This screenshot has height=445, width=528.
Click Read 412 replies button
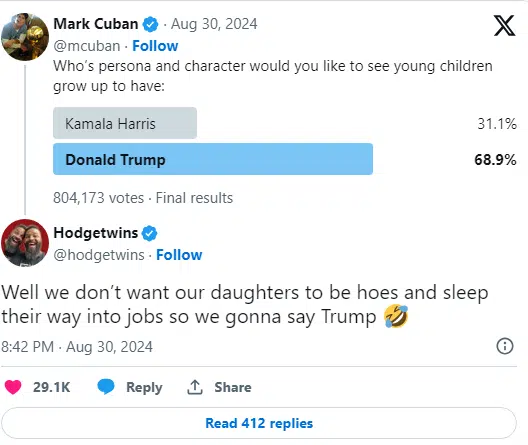(x=259, y=423)
